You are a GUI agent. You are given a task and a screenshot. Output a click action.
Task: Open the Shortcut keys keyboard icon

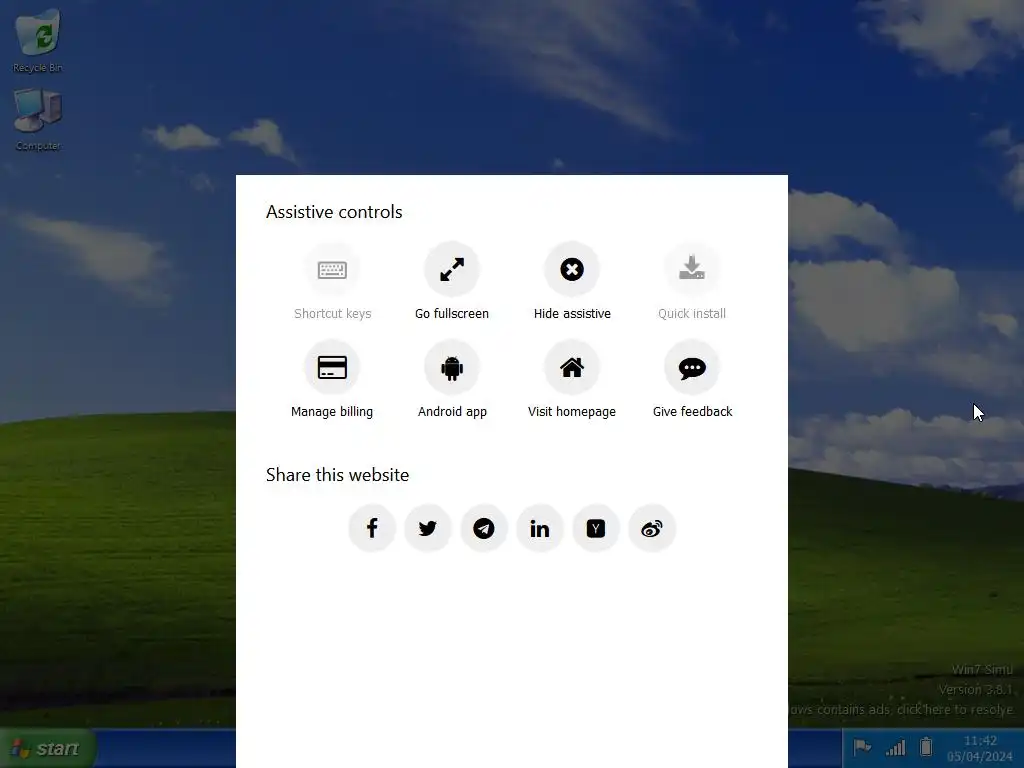[332, 269]
